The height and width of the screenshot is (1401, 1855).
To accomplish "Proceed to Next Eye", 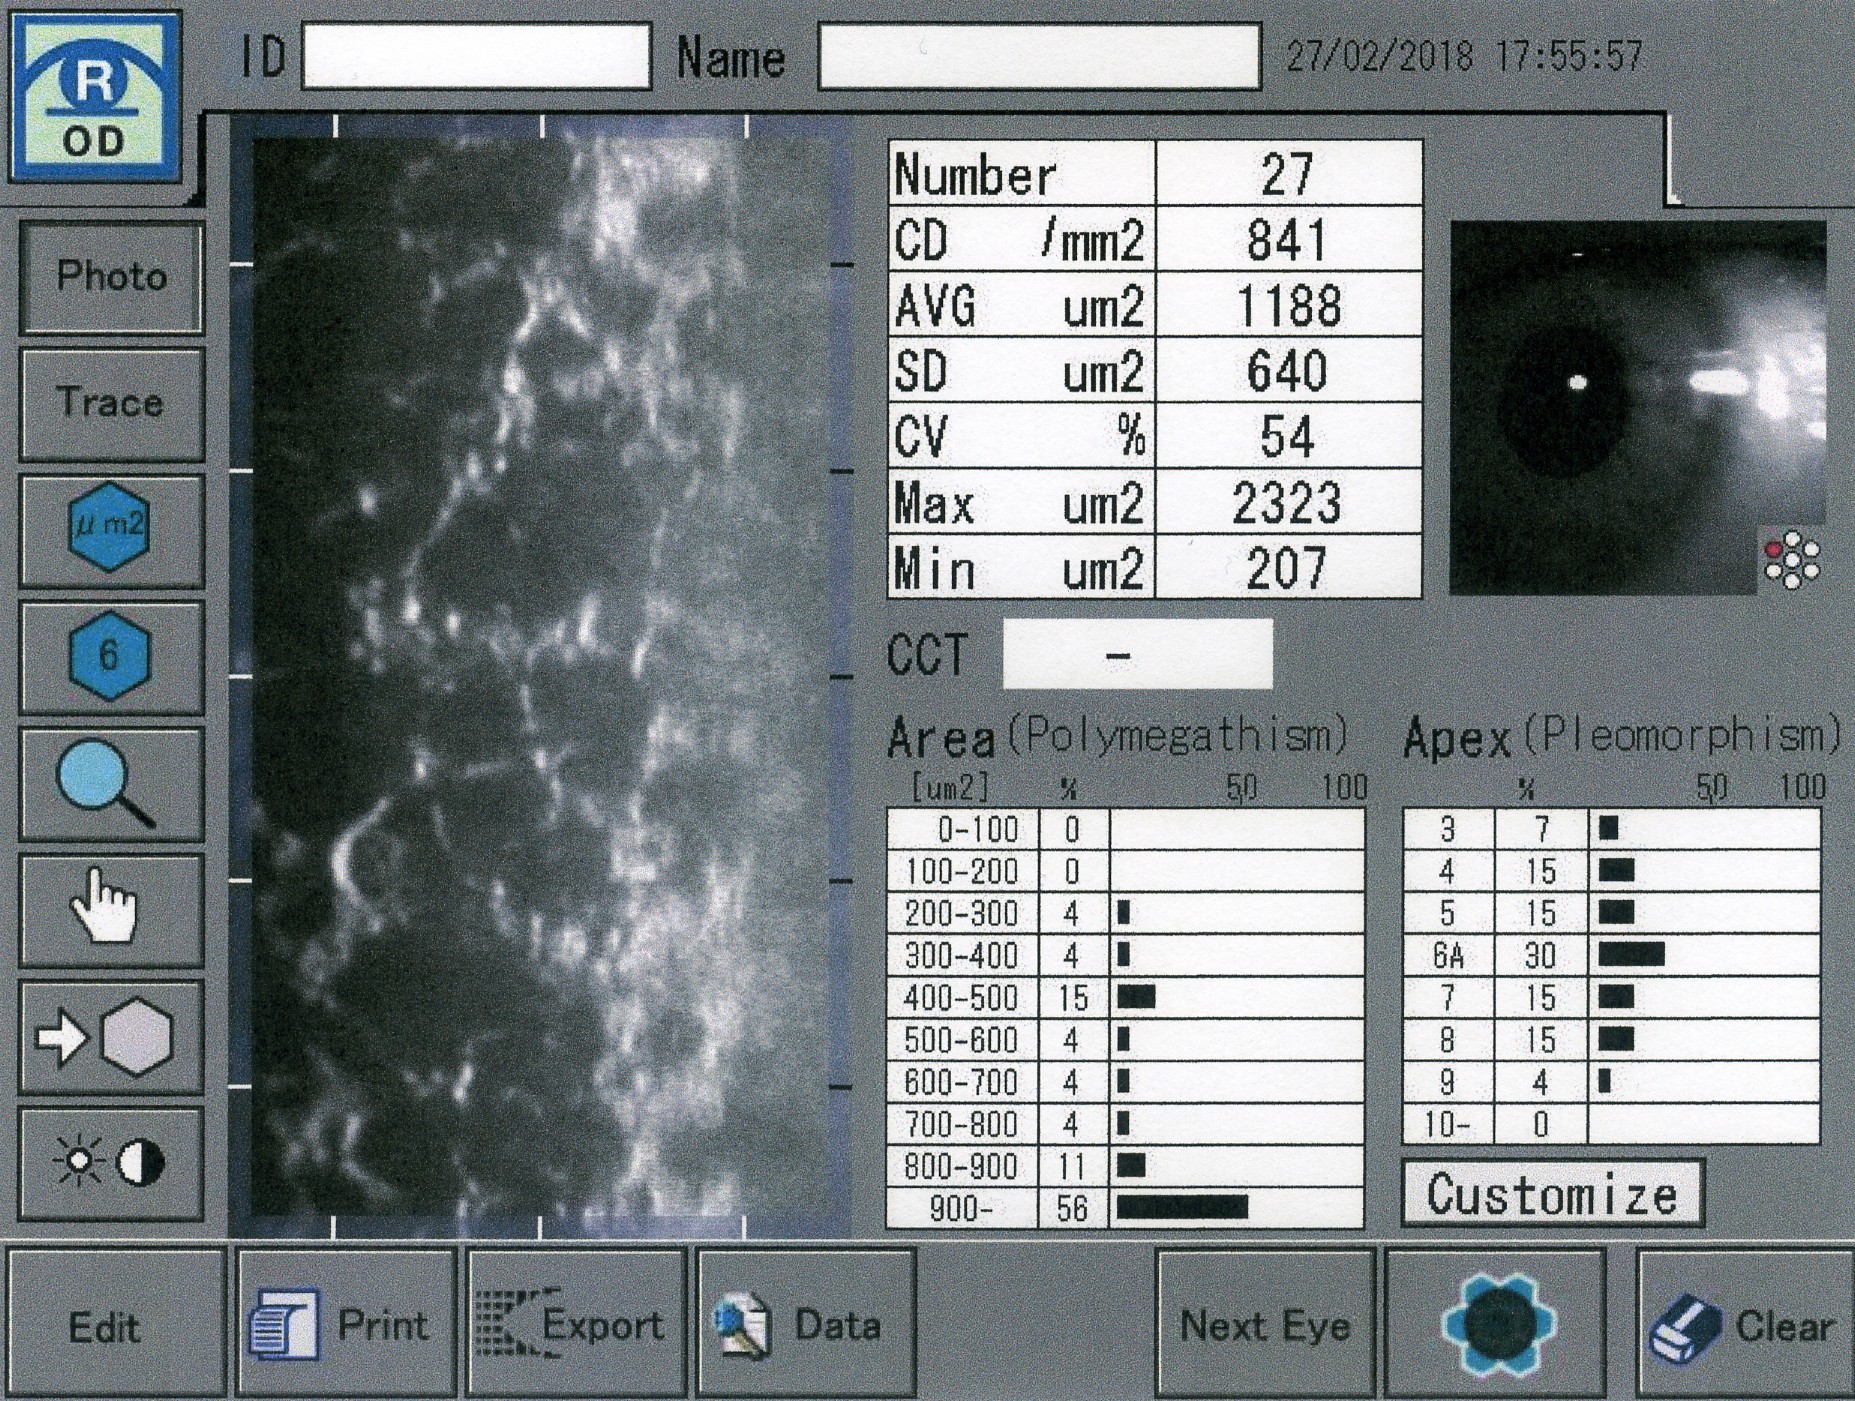I will click(1265, 1324).
